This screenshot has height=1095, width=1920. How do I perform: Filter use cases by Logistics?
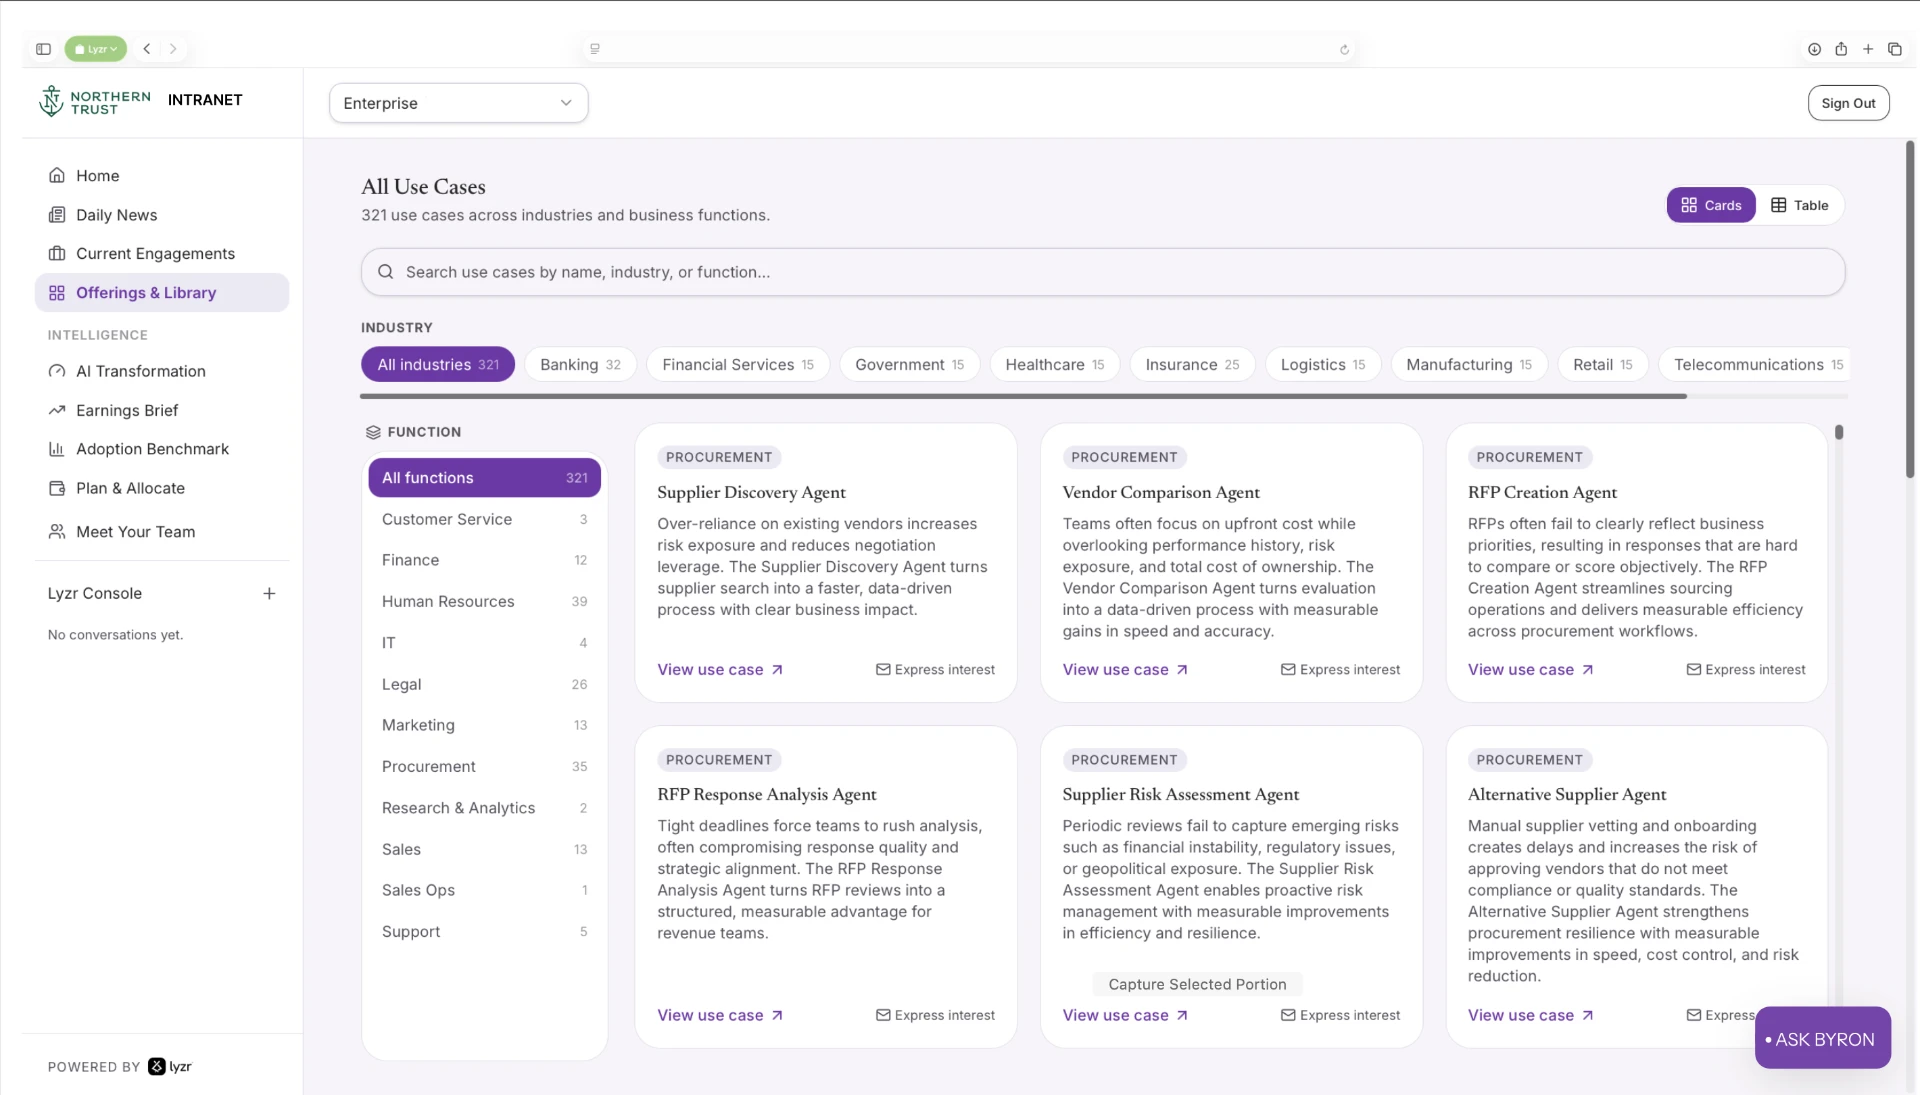[x=1323, y=365]
